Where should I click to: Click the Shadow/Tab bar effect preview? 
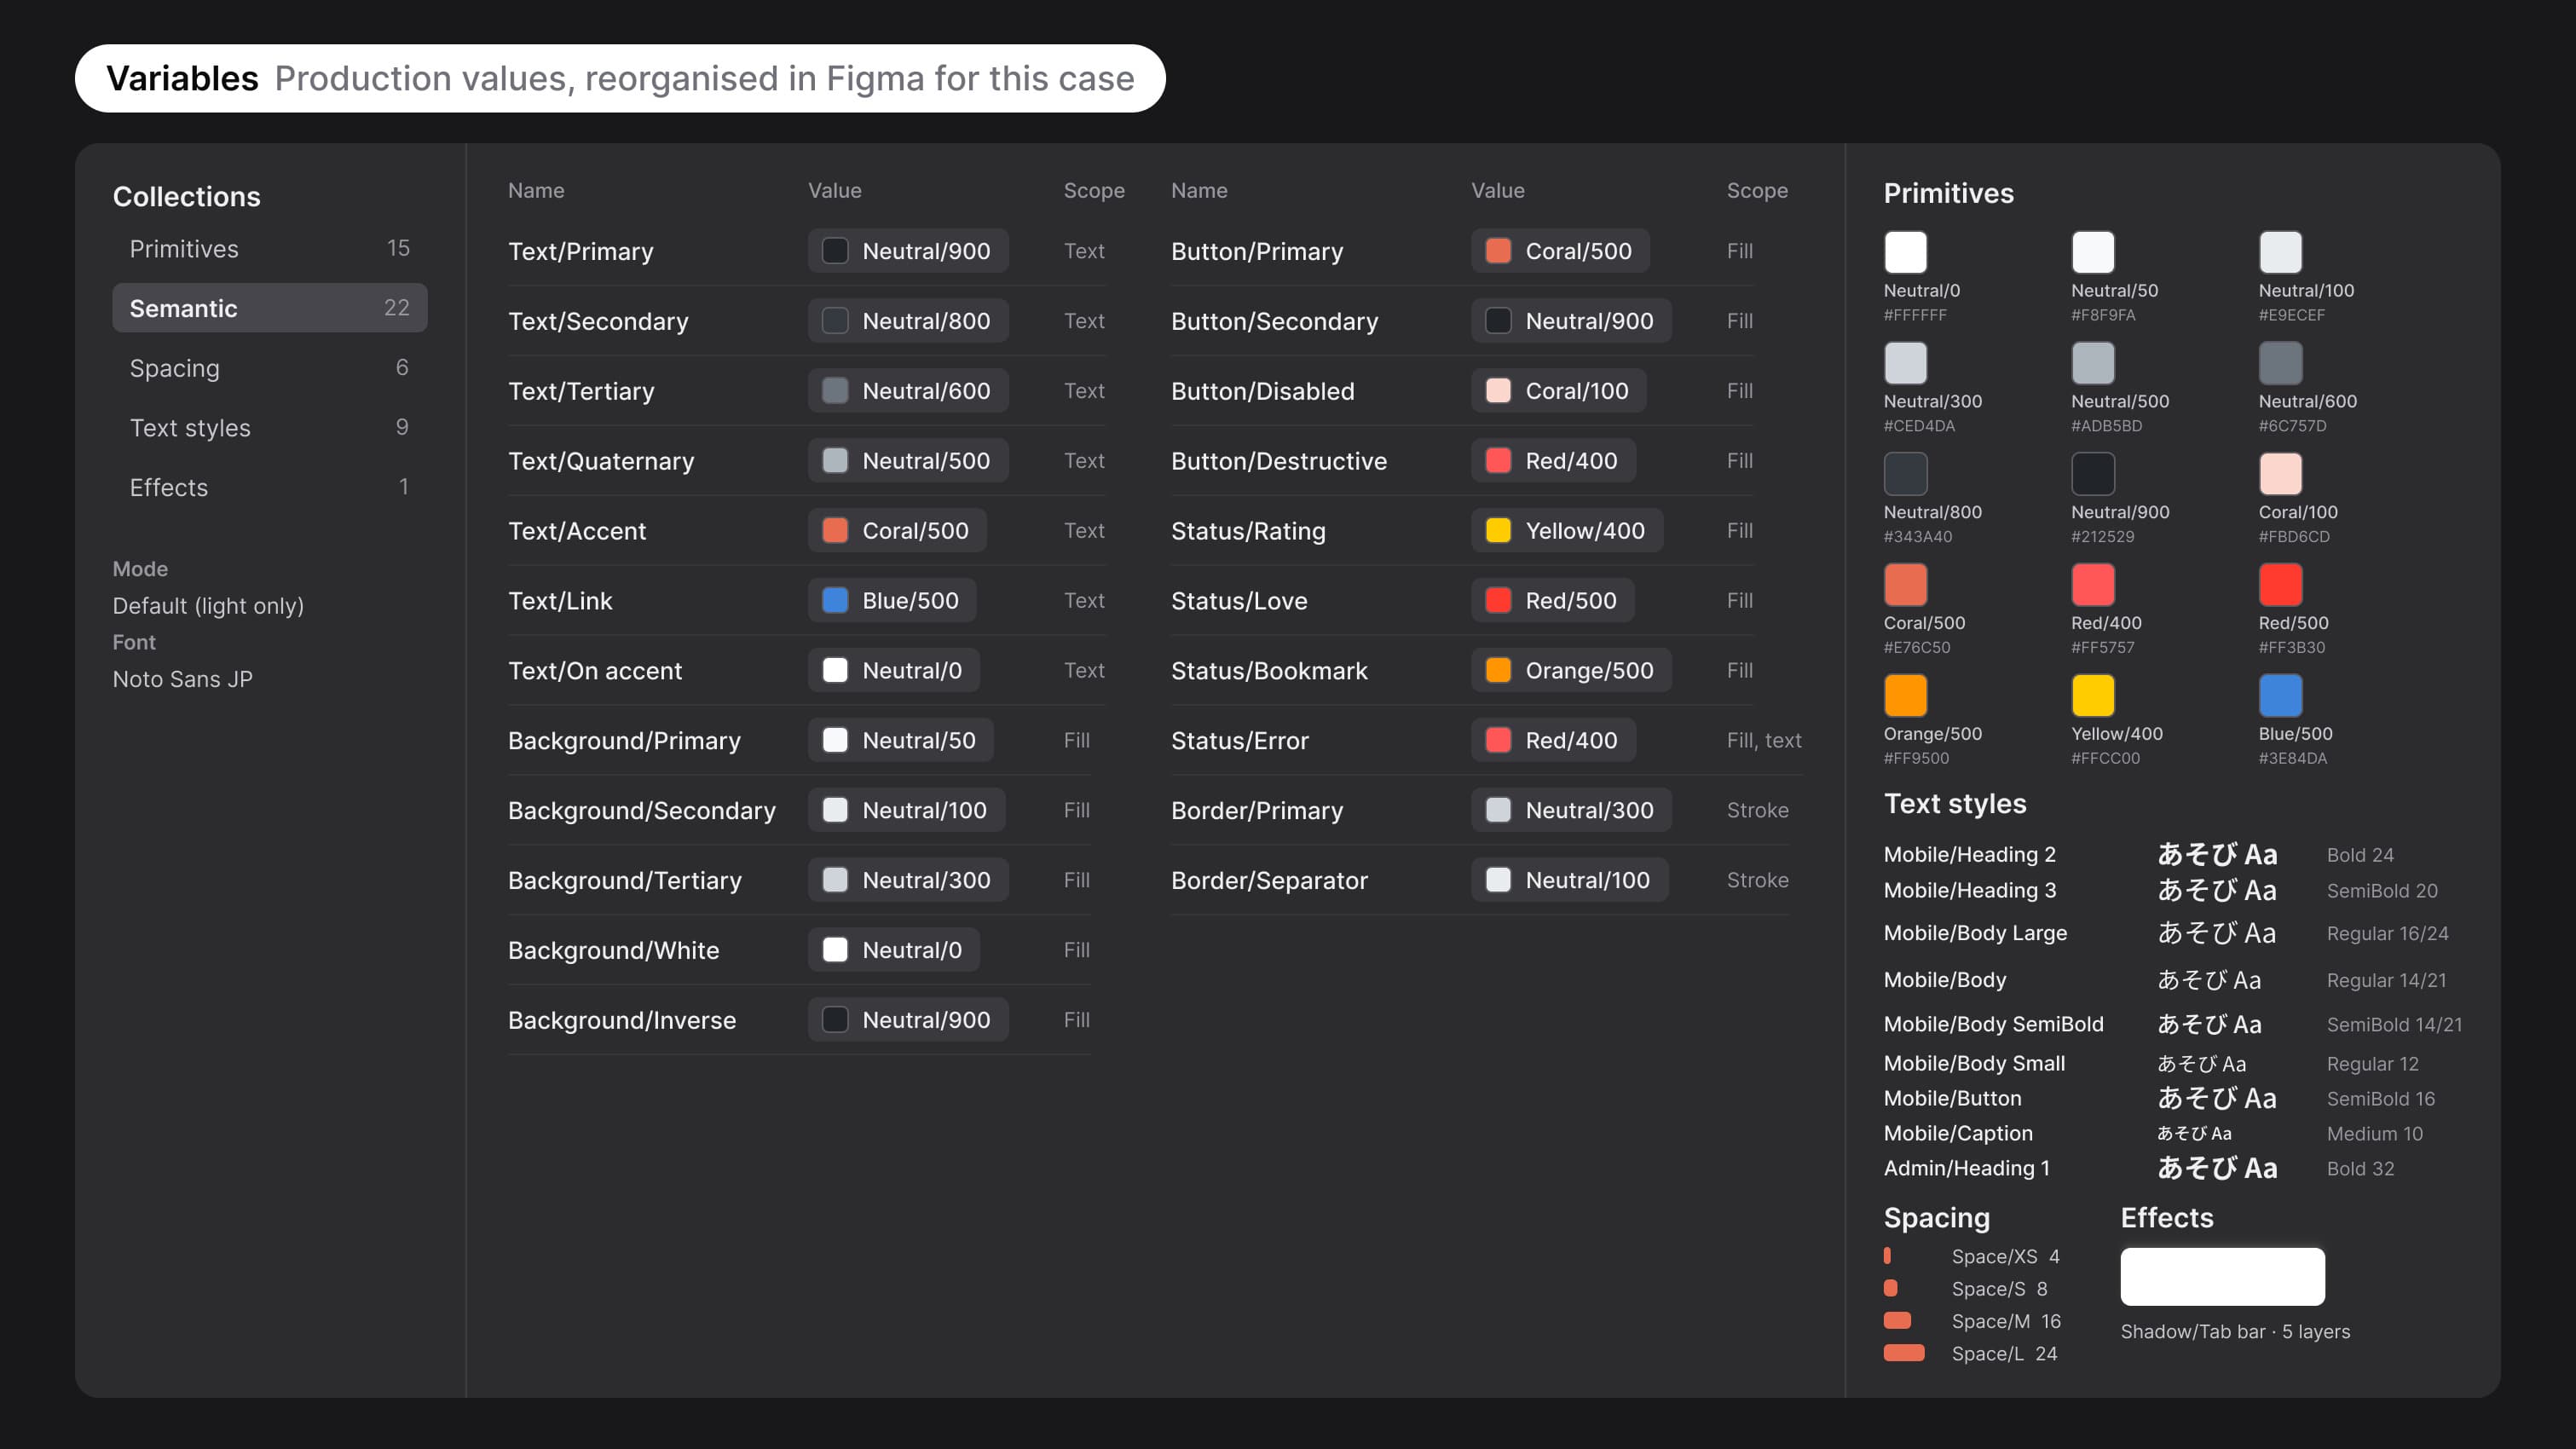[x=2223, y=1276]
